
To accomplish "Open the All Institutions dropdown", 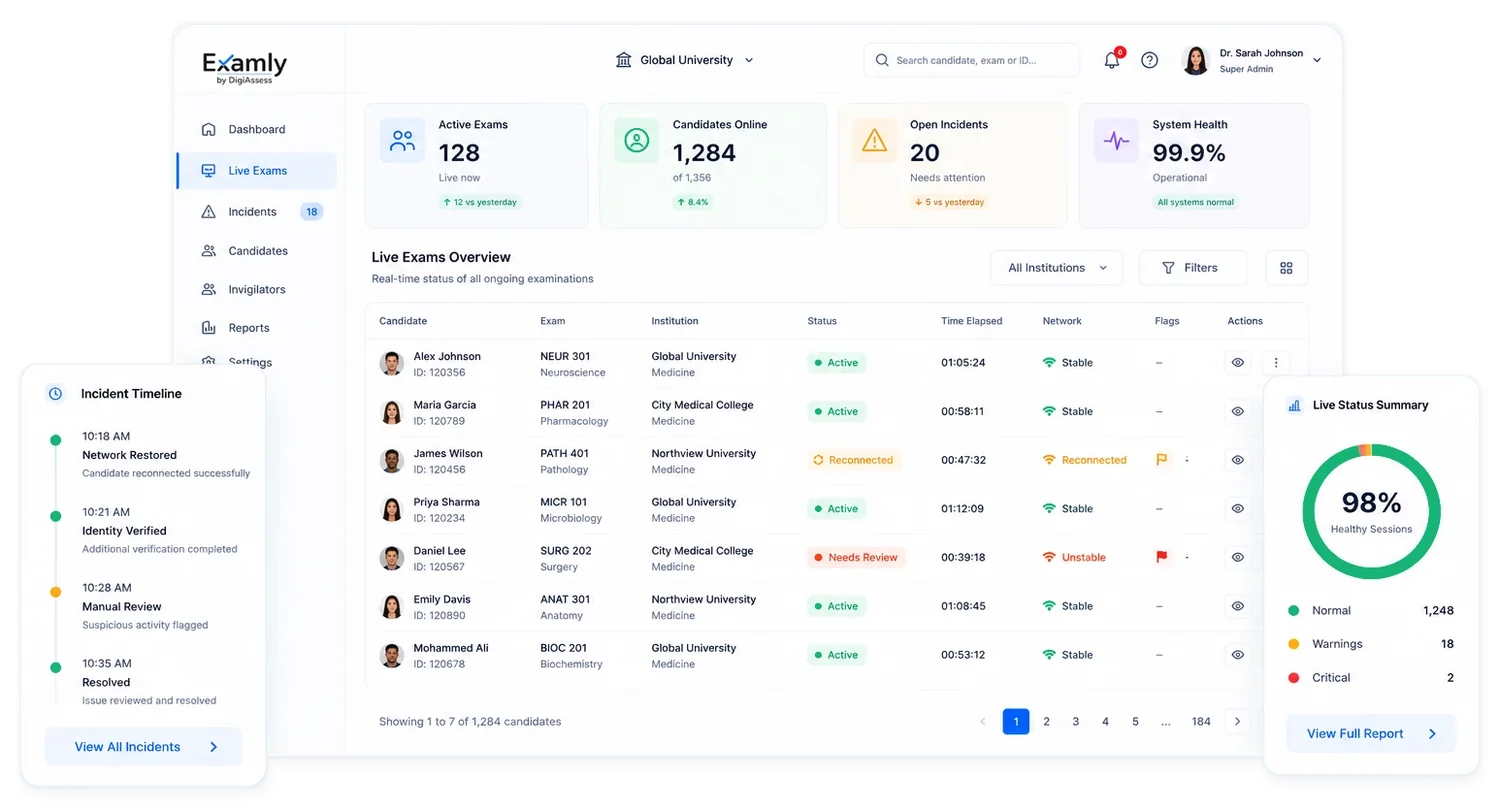I will pyautogui.click(x=1057, y=268).
